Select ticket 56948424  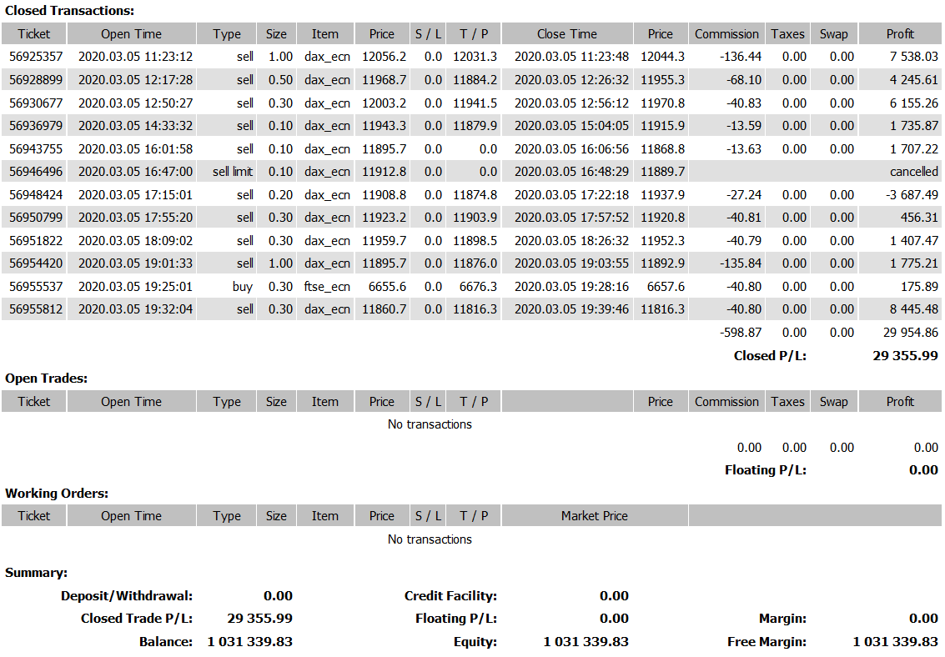36,195
